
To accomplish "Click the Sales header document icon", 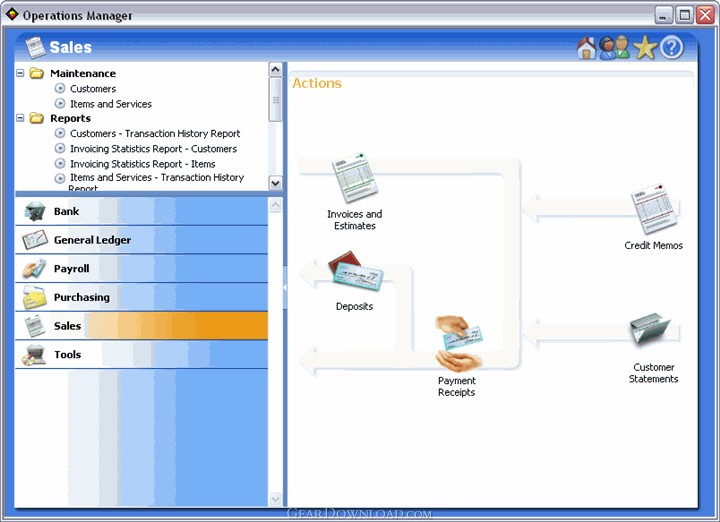I will (35, 47).
